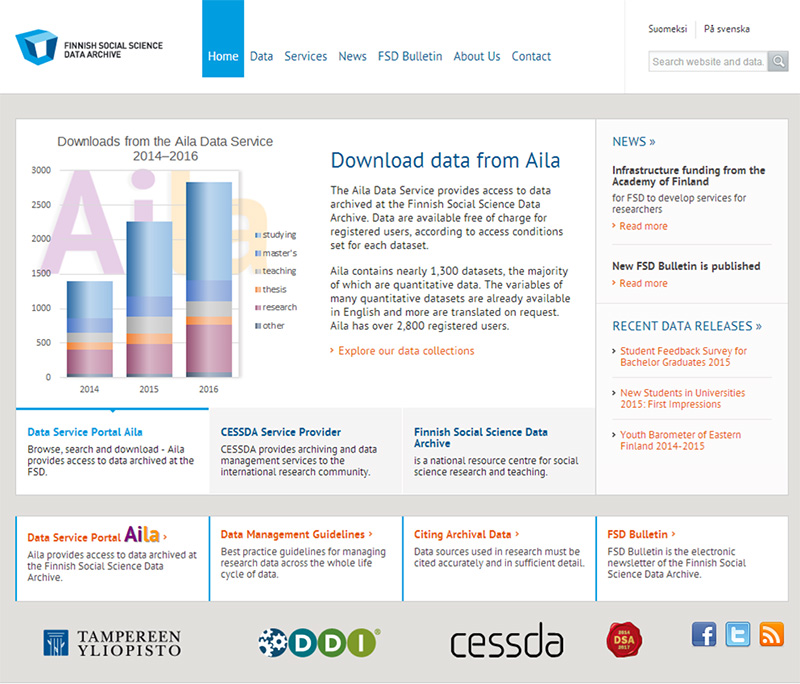Select the Finnish Social Science Data Archive tab
Image resolution: width=800 pixels, height=684 pixels.
(499, 451)
